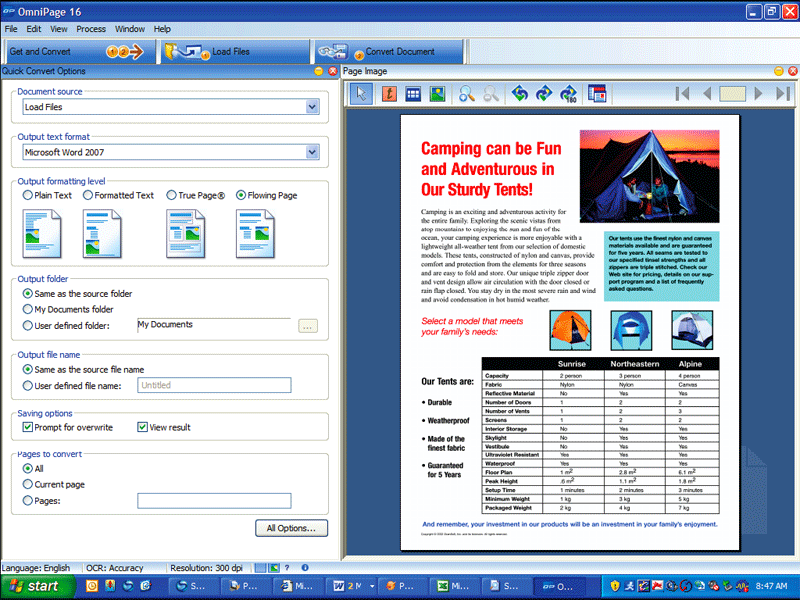Screen dimensions: 800x600
Task: Click the Pages range input field
Action: (213, 501)
